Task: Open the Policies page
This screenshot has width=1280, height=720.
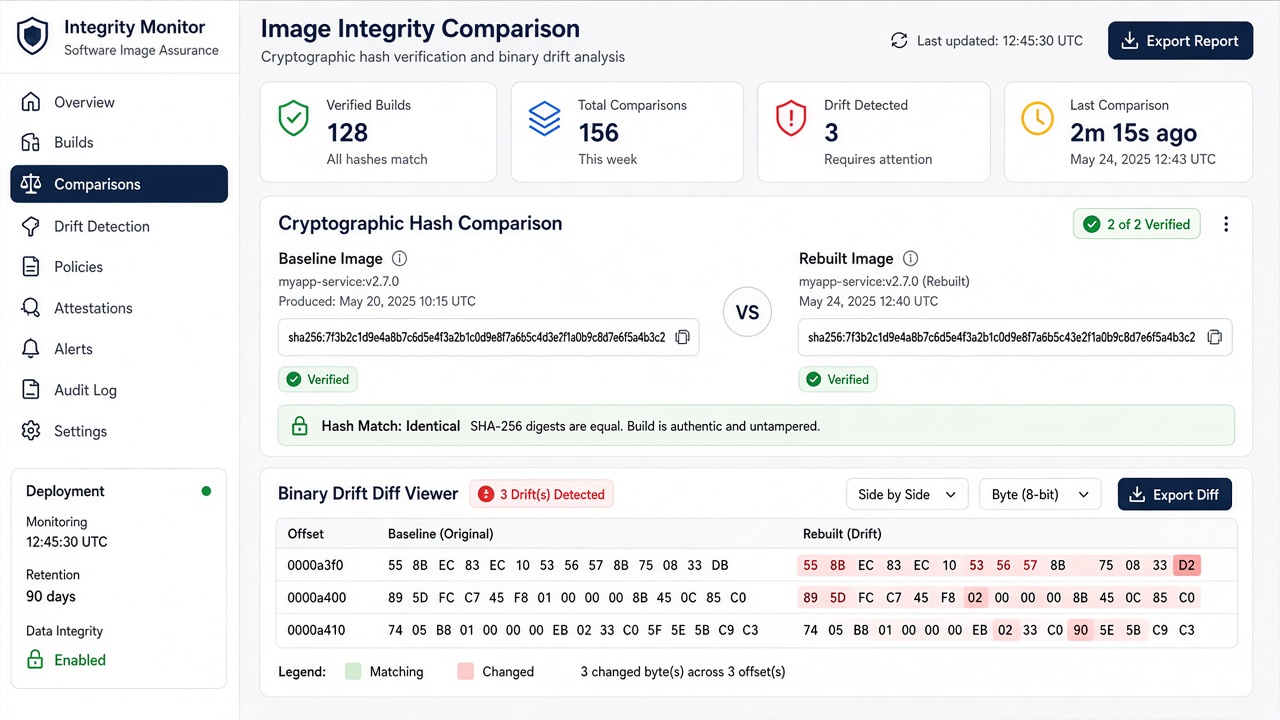Action: click(x=119, y=267)
